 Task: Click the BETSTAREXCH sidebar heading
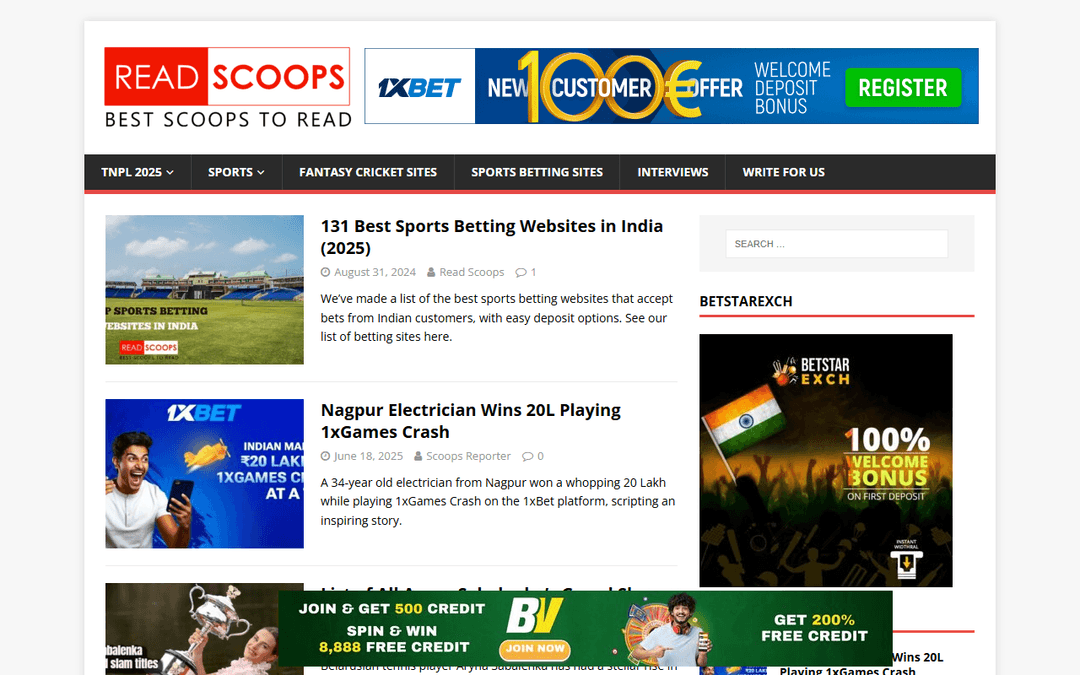(746, 301)
